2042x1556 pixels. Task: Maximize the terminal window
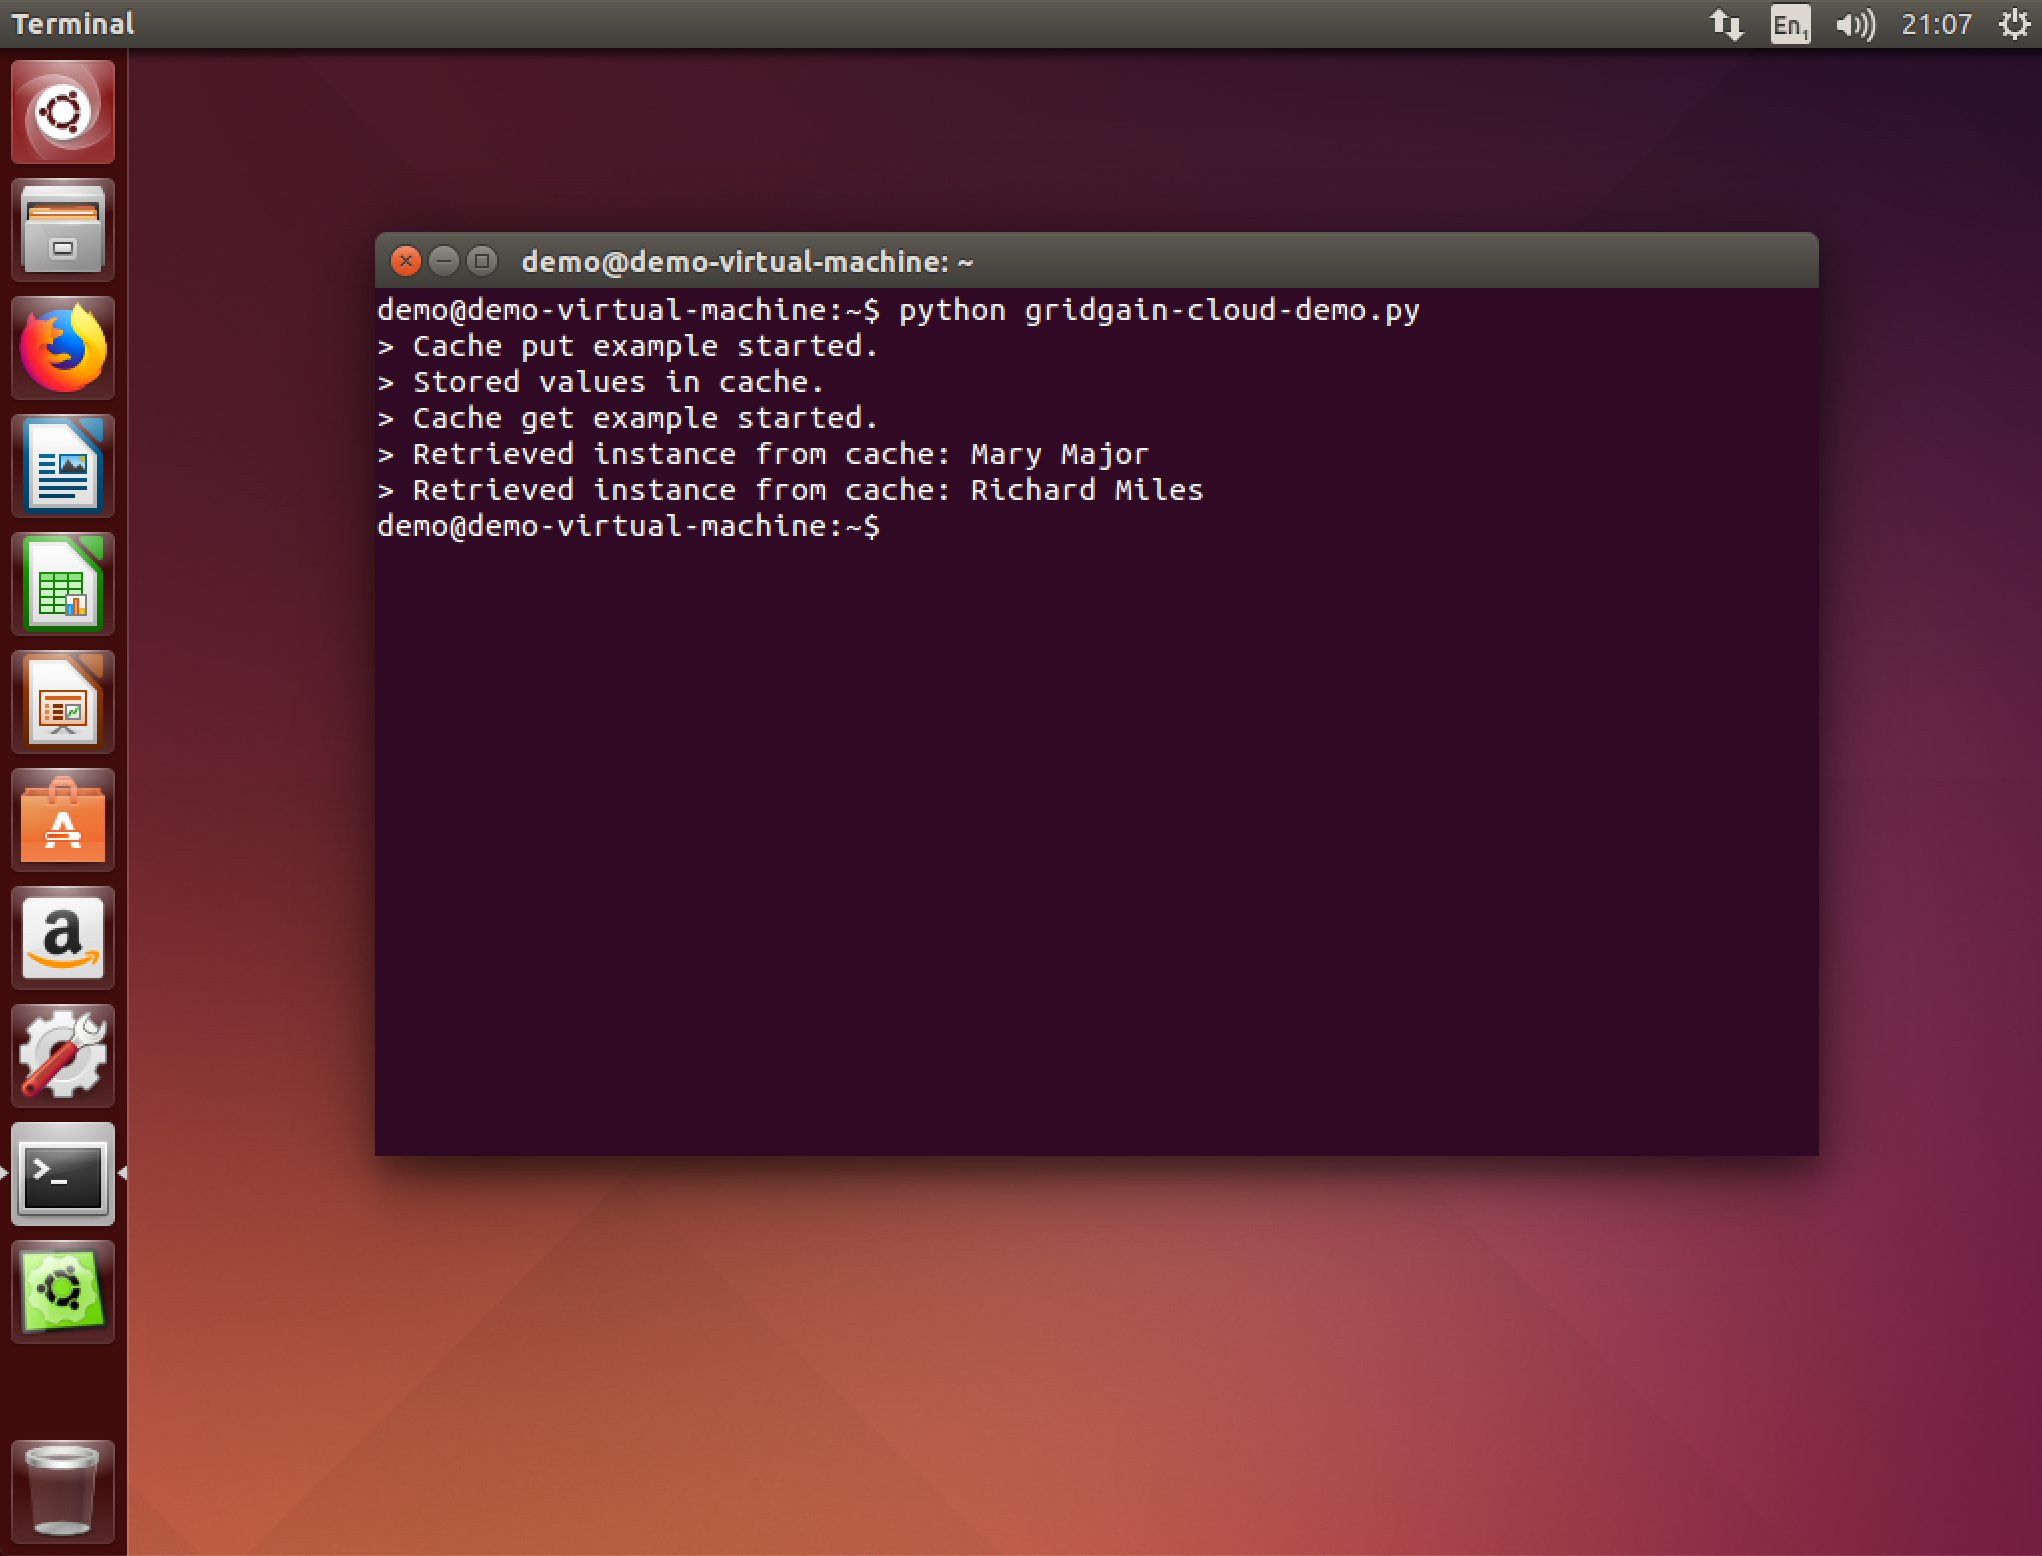point(481,262)
